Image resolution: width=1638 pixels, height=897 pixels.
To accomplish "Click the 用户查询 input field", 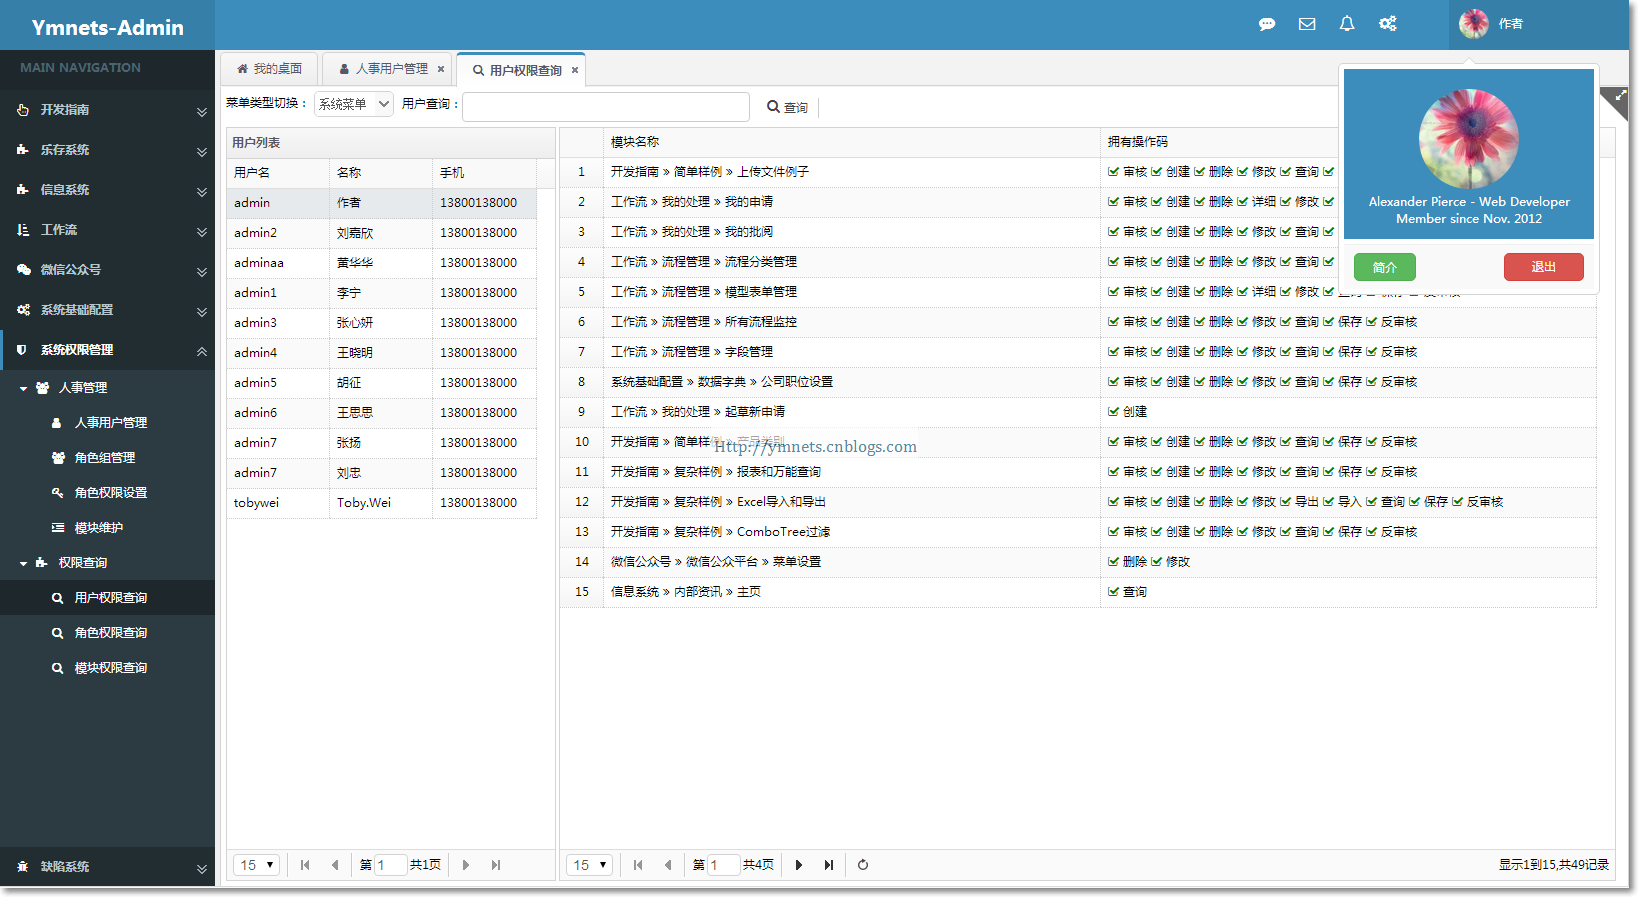I will pos(606,107).
